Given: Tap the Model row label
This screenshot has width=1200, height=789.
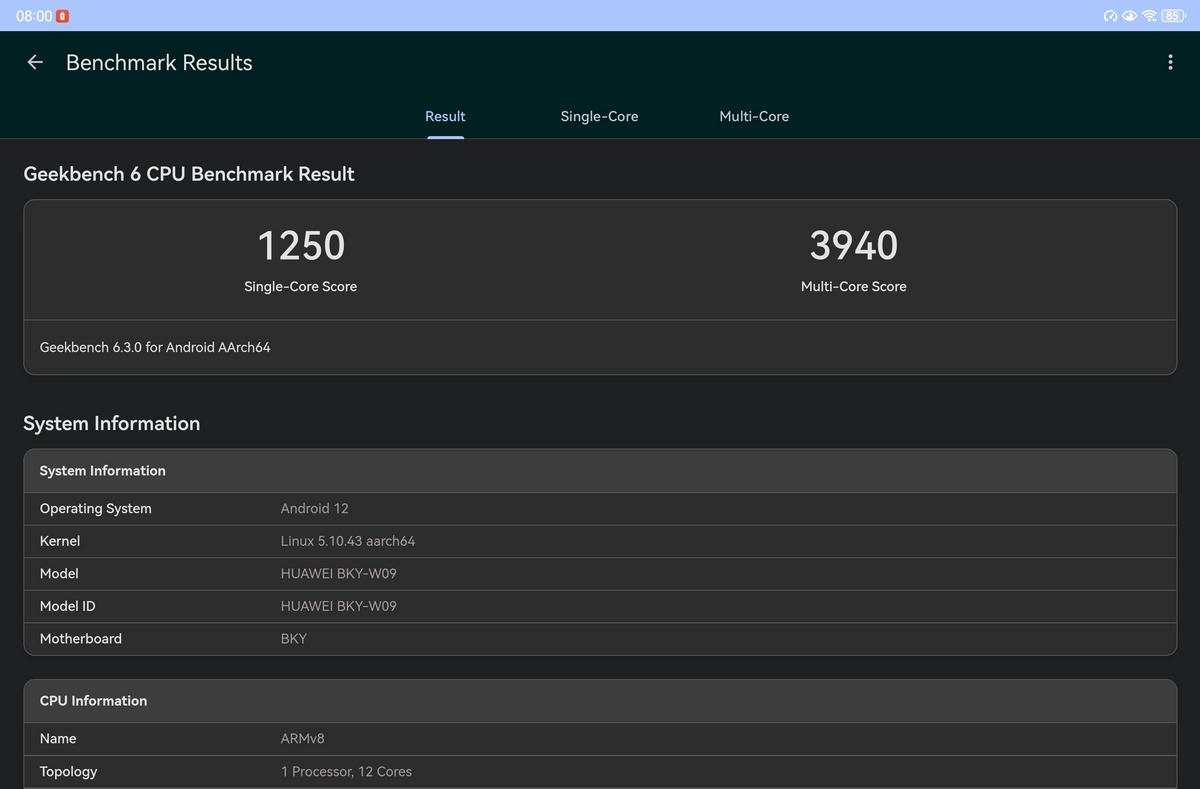Looking at the screenshot, I should pyautogui.click(x=59, y=573).
